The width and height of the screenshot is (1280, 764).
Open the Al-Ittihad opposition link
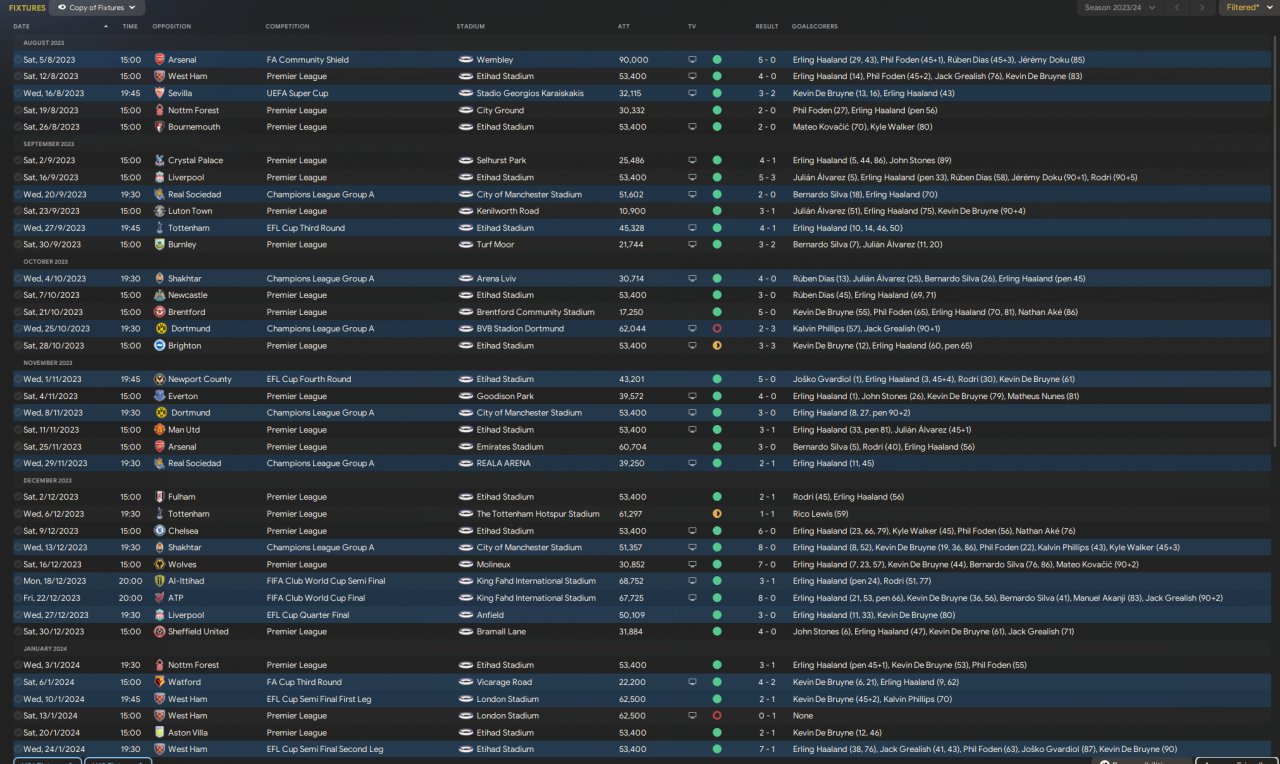[185, 581]
